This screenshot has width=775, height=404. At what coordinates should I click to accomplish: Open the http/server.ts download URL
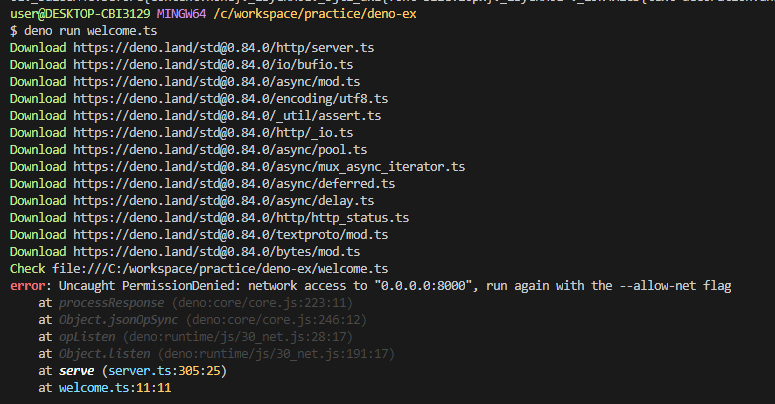223,47
